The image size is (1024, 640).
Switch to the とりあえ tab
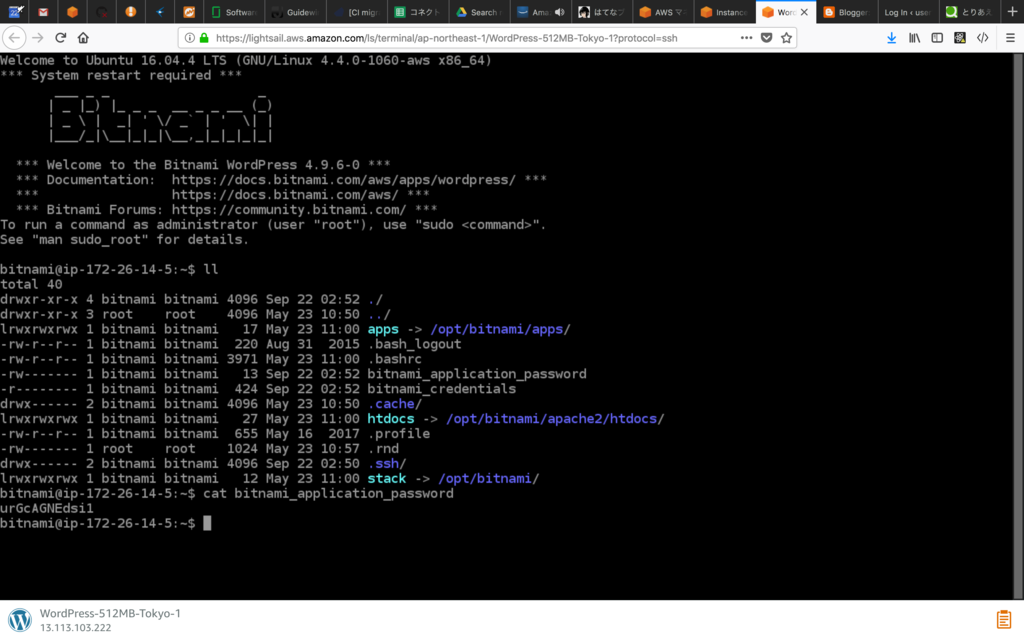[x=968, y=12]
